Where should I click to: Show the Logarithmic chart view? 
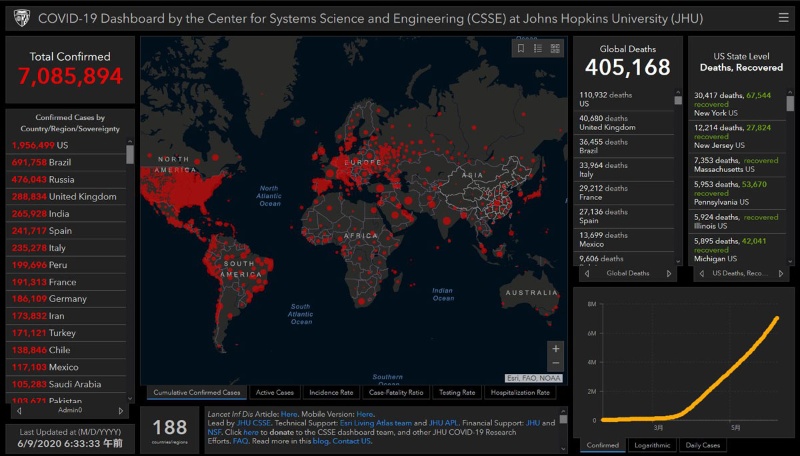pyautogui.click(x=651, y=444)
